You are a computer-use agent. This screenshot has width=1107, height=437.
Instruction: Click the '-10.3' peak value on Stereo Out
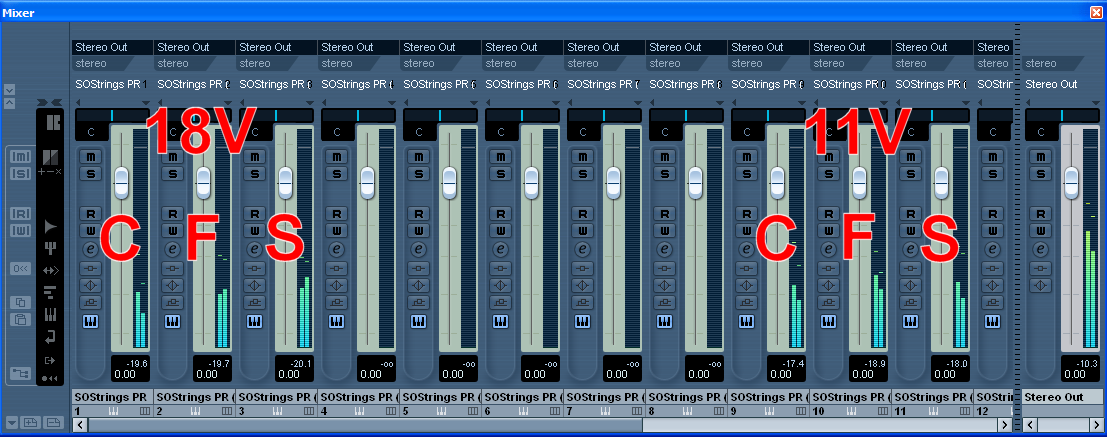click(1089, 364)
